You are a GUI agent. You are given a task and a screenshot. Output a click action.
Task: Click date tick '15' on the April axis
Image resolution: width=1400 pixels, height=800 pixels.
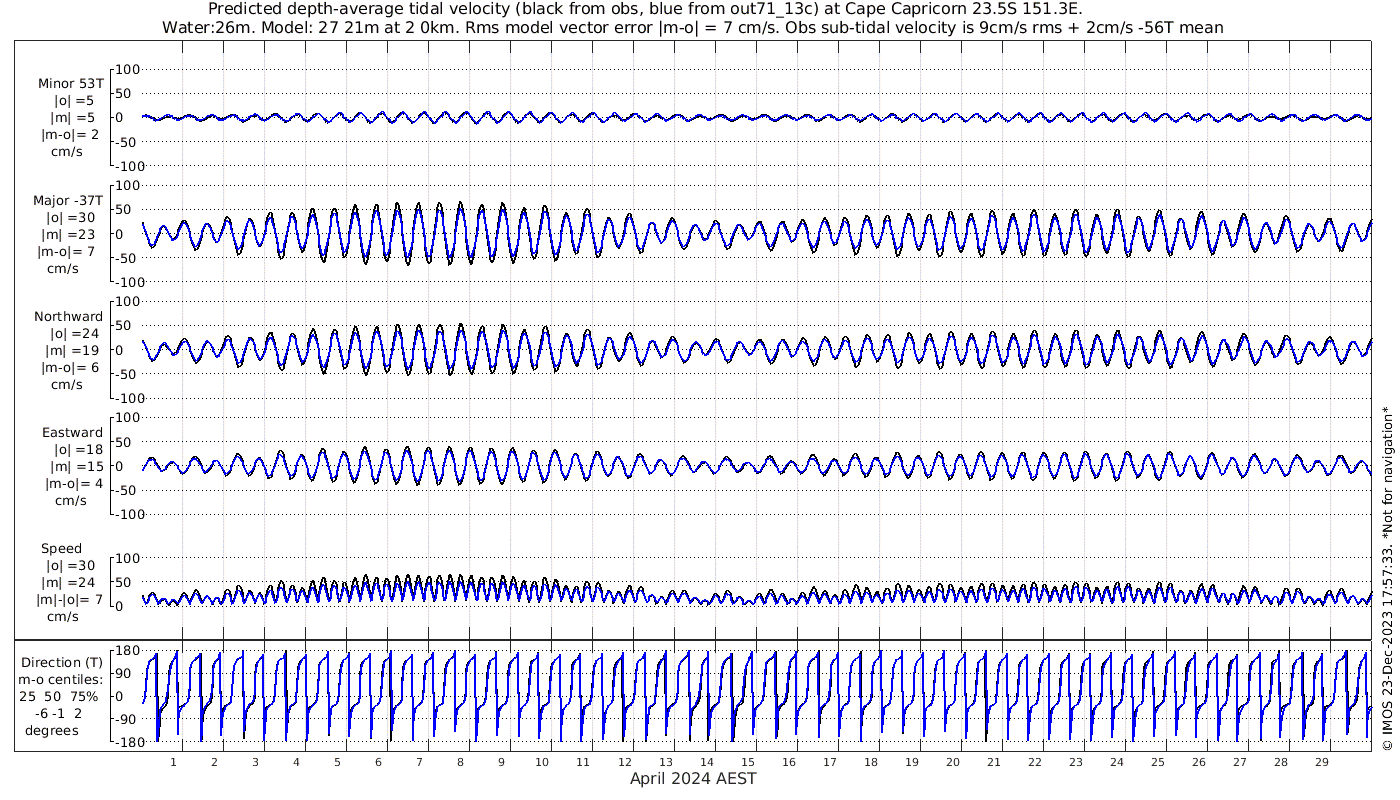pyautogui.click(x=748, y=762)
